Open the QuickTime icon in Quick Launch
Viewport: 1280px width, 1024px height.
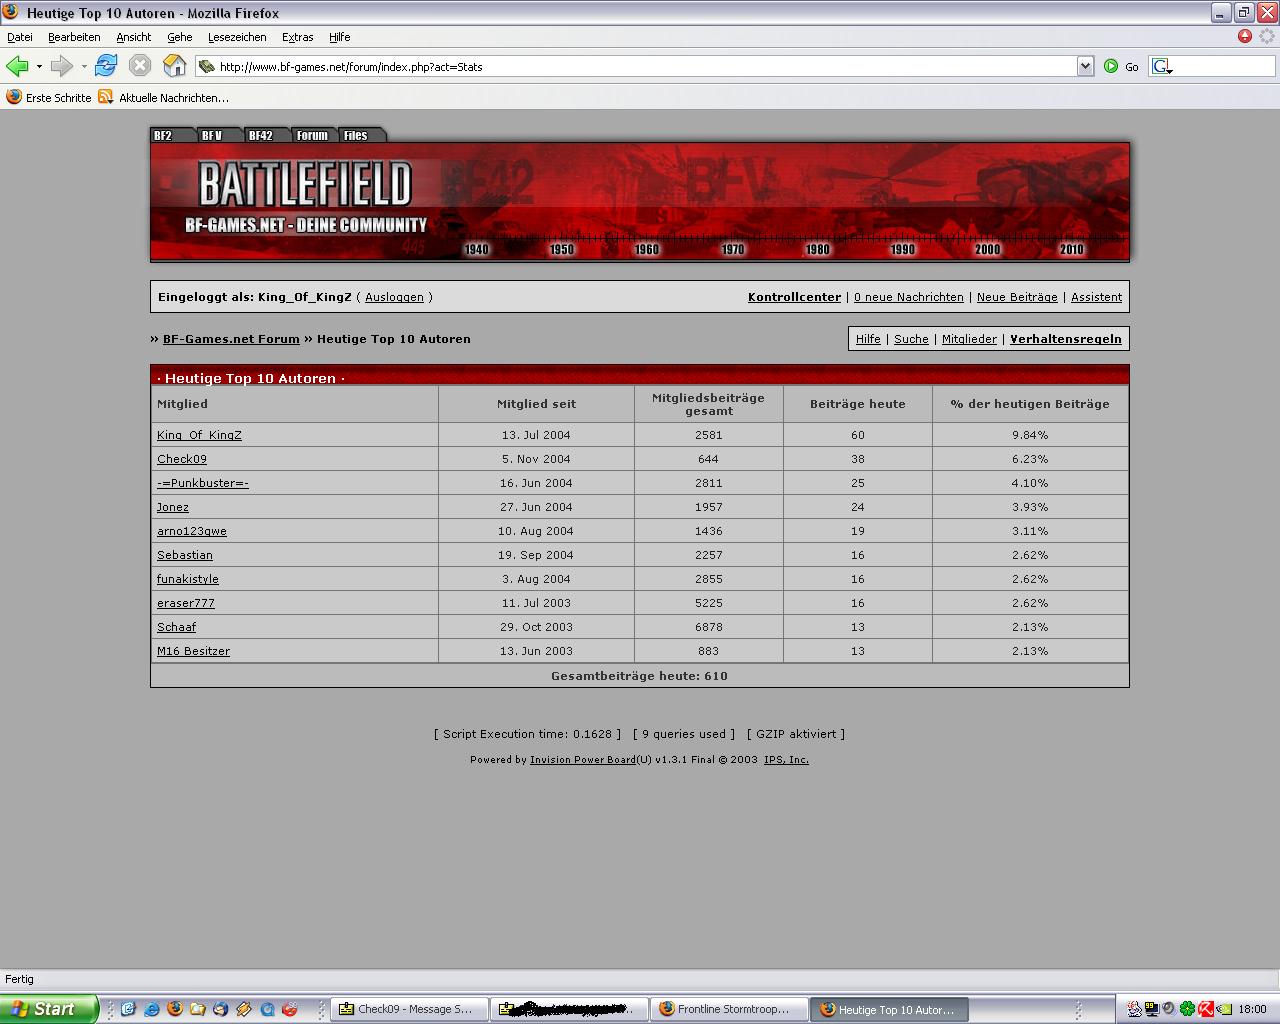[x=267, y=1009]
